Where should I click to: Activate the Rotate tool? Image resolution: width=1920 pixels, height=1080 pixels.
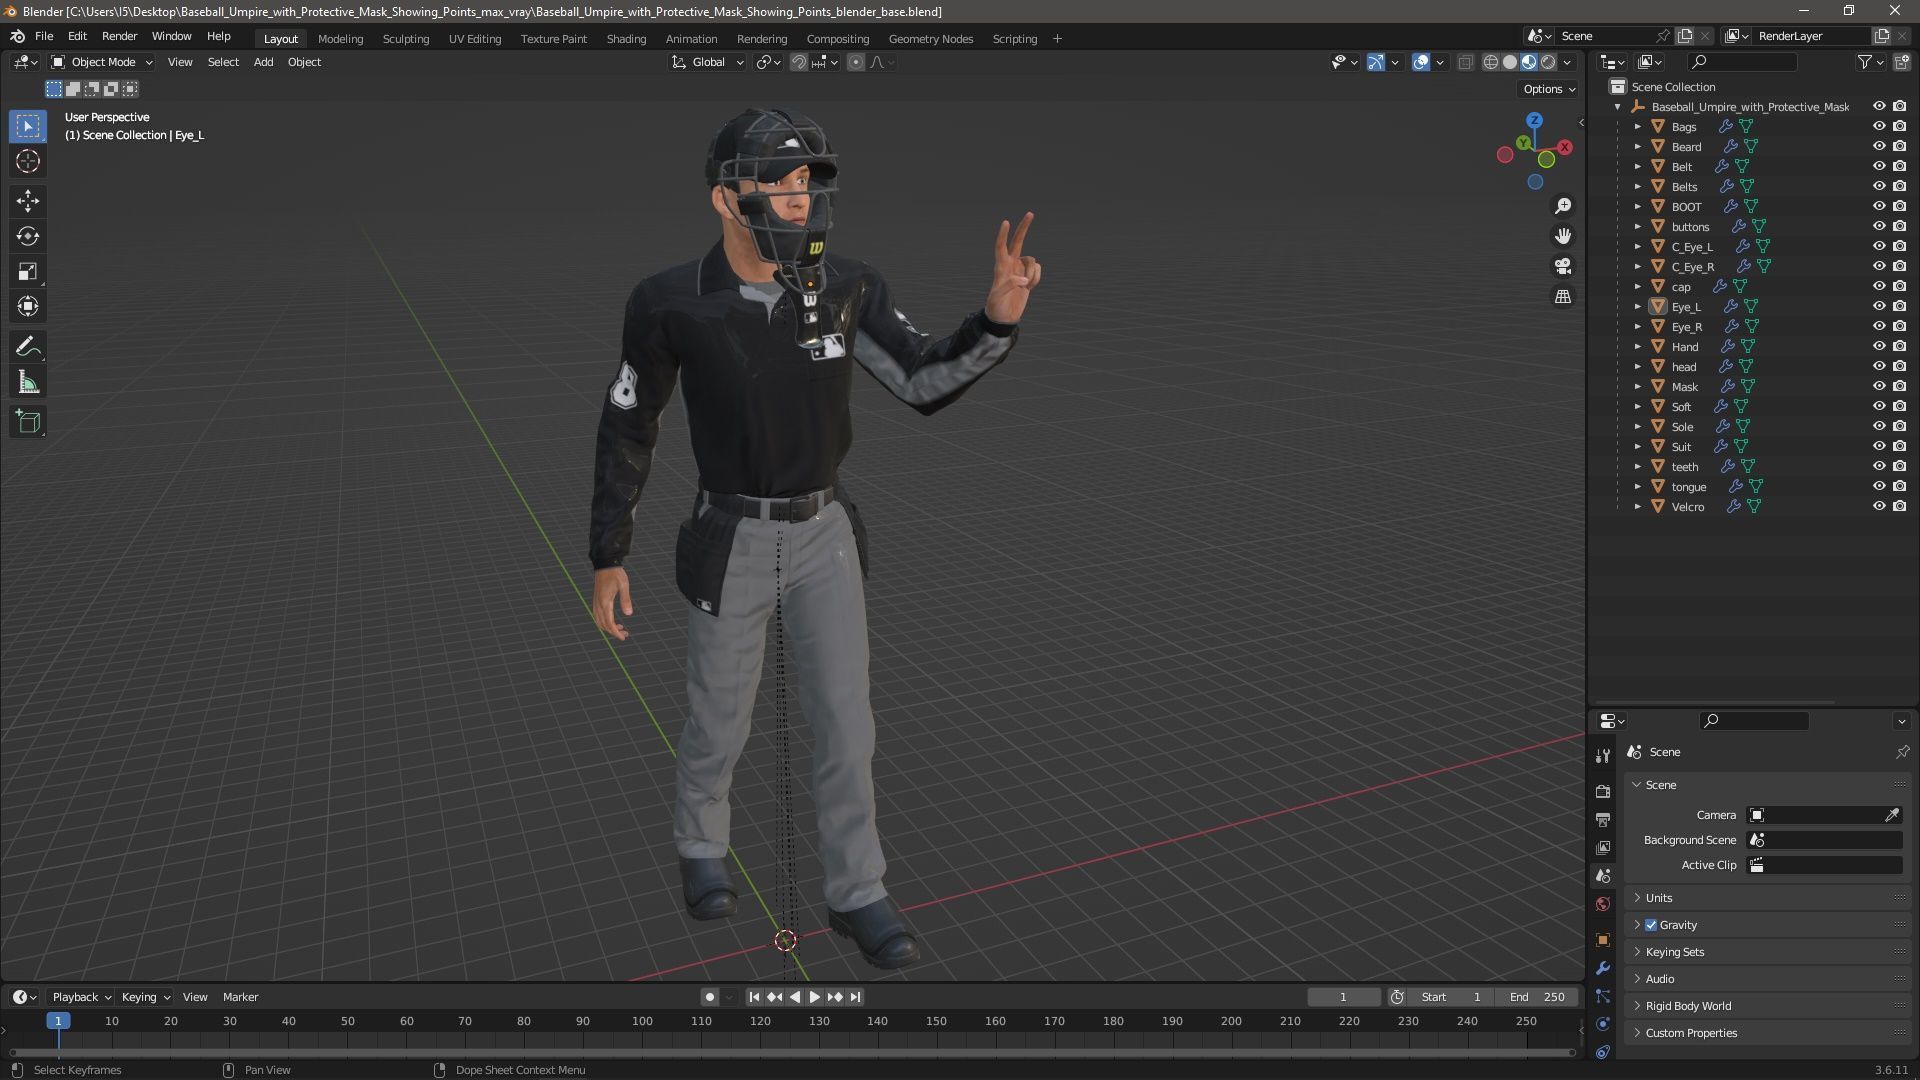coord(28,236)
